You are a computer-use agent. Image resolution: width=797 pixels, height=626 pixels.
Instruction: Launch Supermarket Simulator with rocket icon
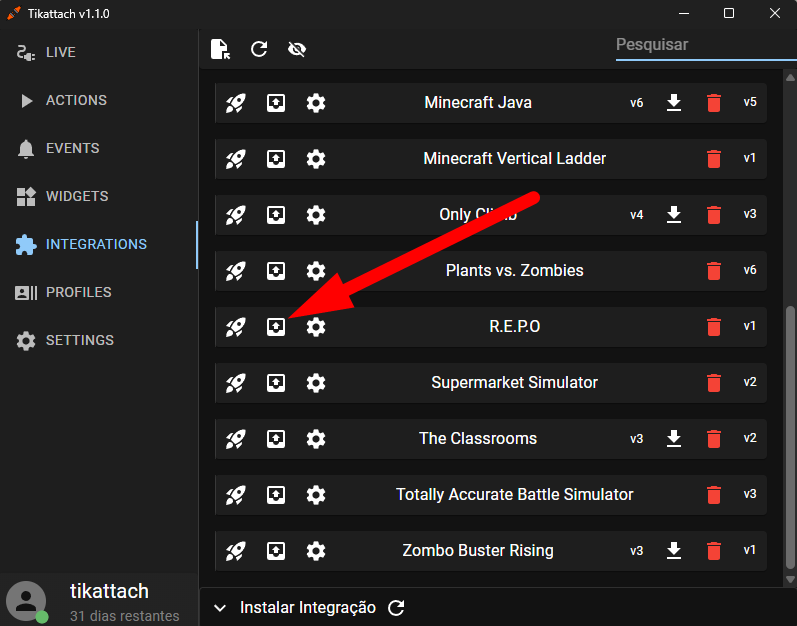[x=235, y=383]
